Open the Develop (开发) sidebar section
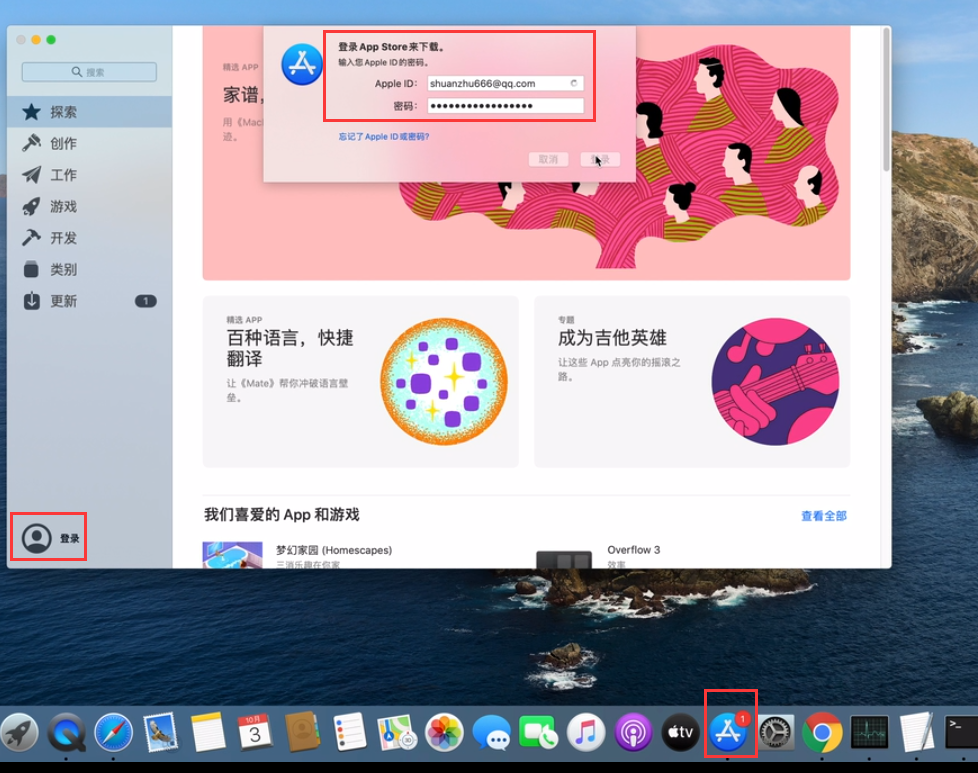 point(89,238)
